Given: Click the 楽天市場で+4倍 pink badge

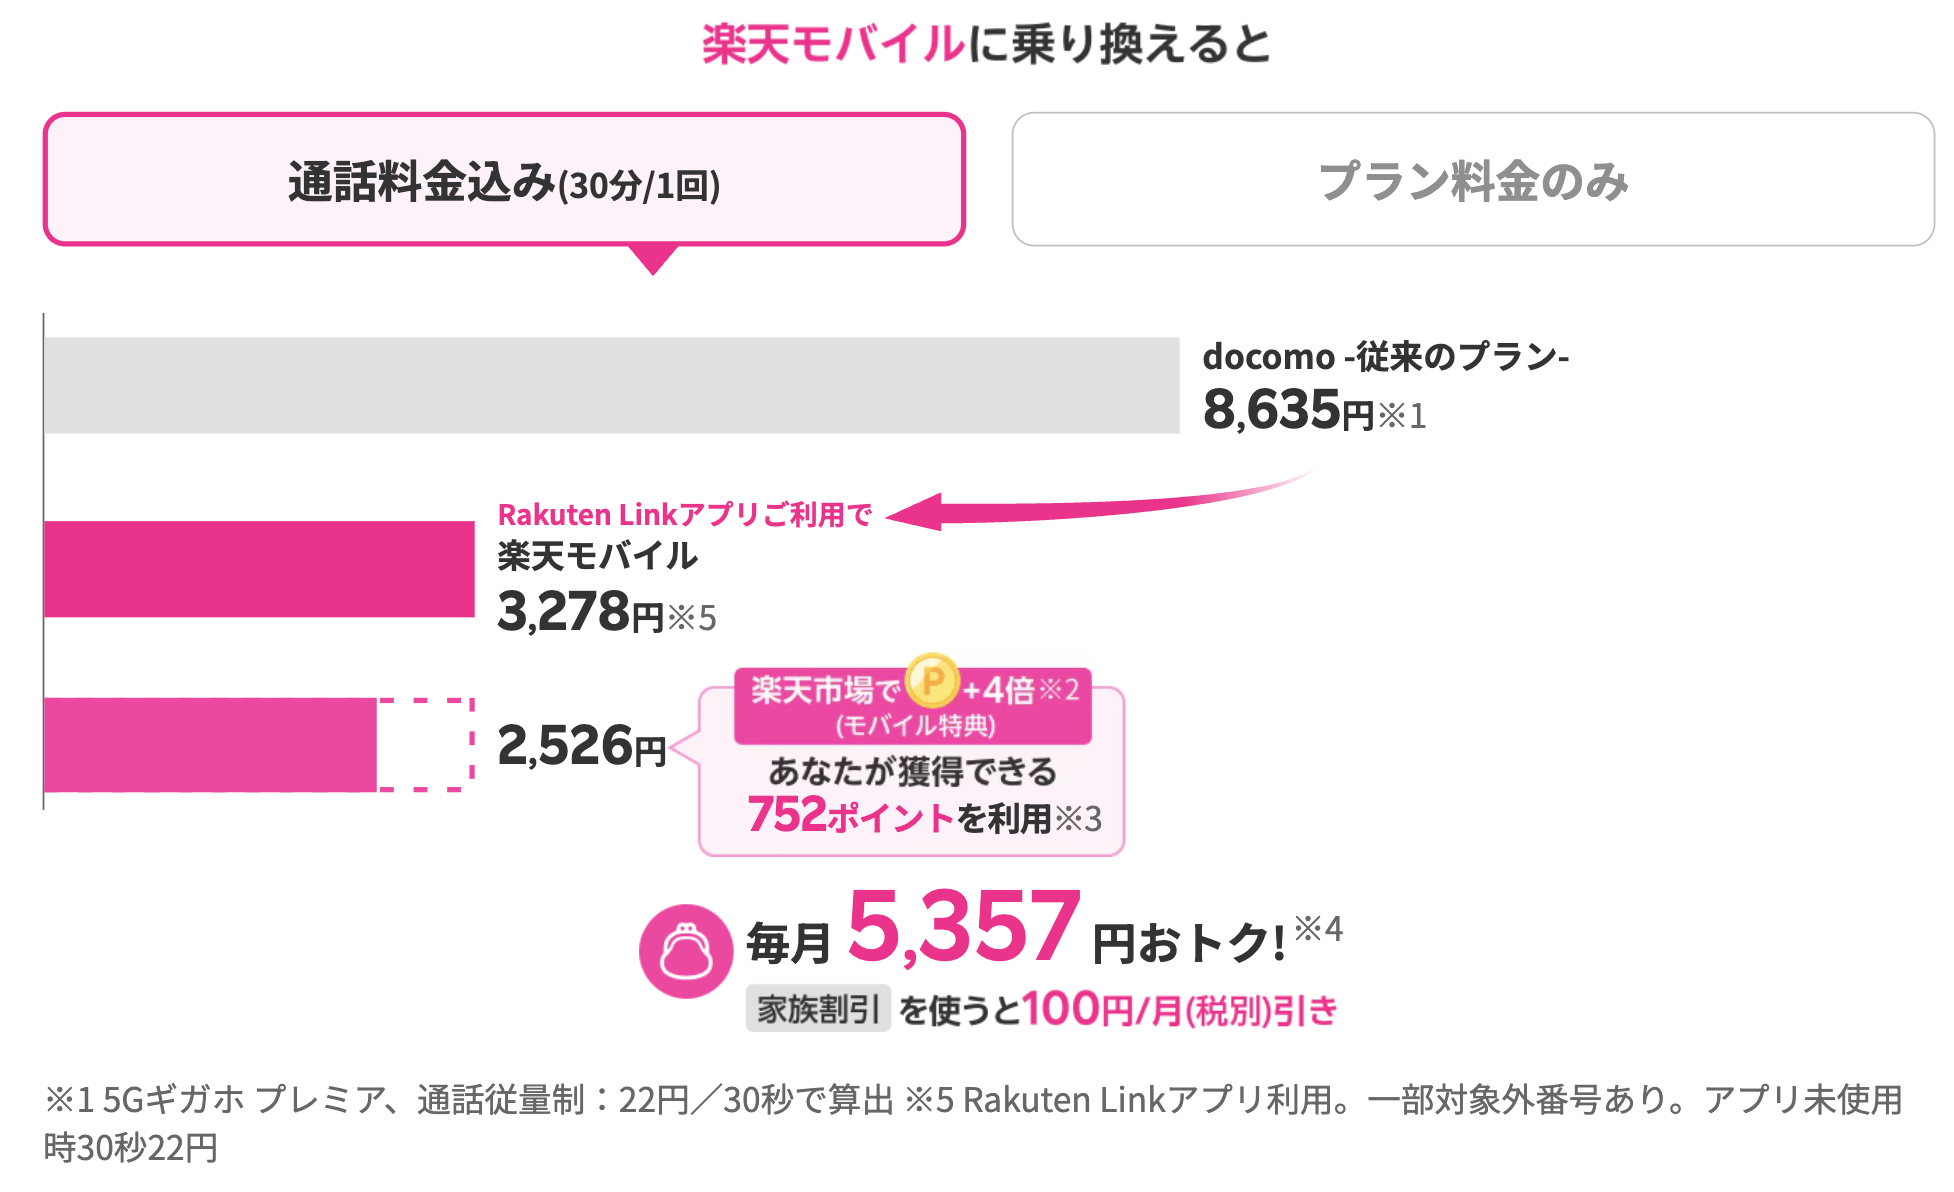Looking at the screenshot, I should [x=913, y=706].
